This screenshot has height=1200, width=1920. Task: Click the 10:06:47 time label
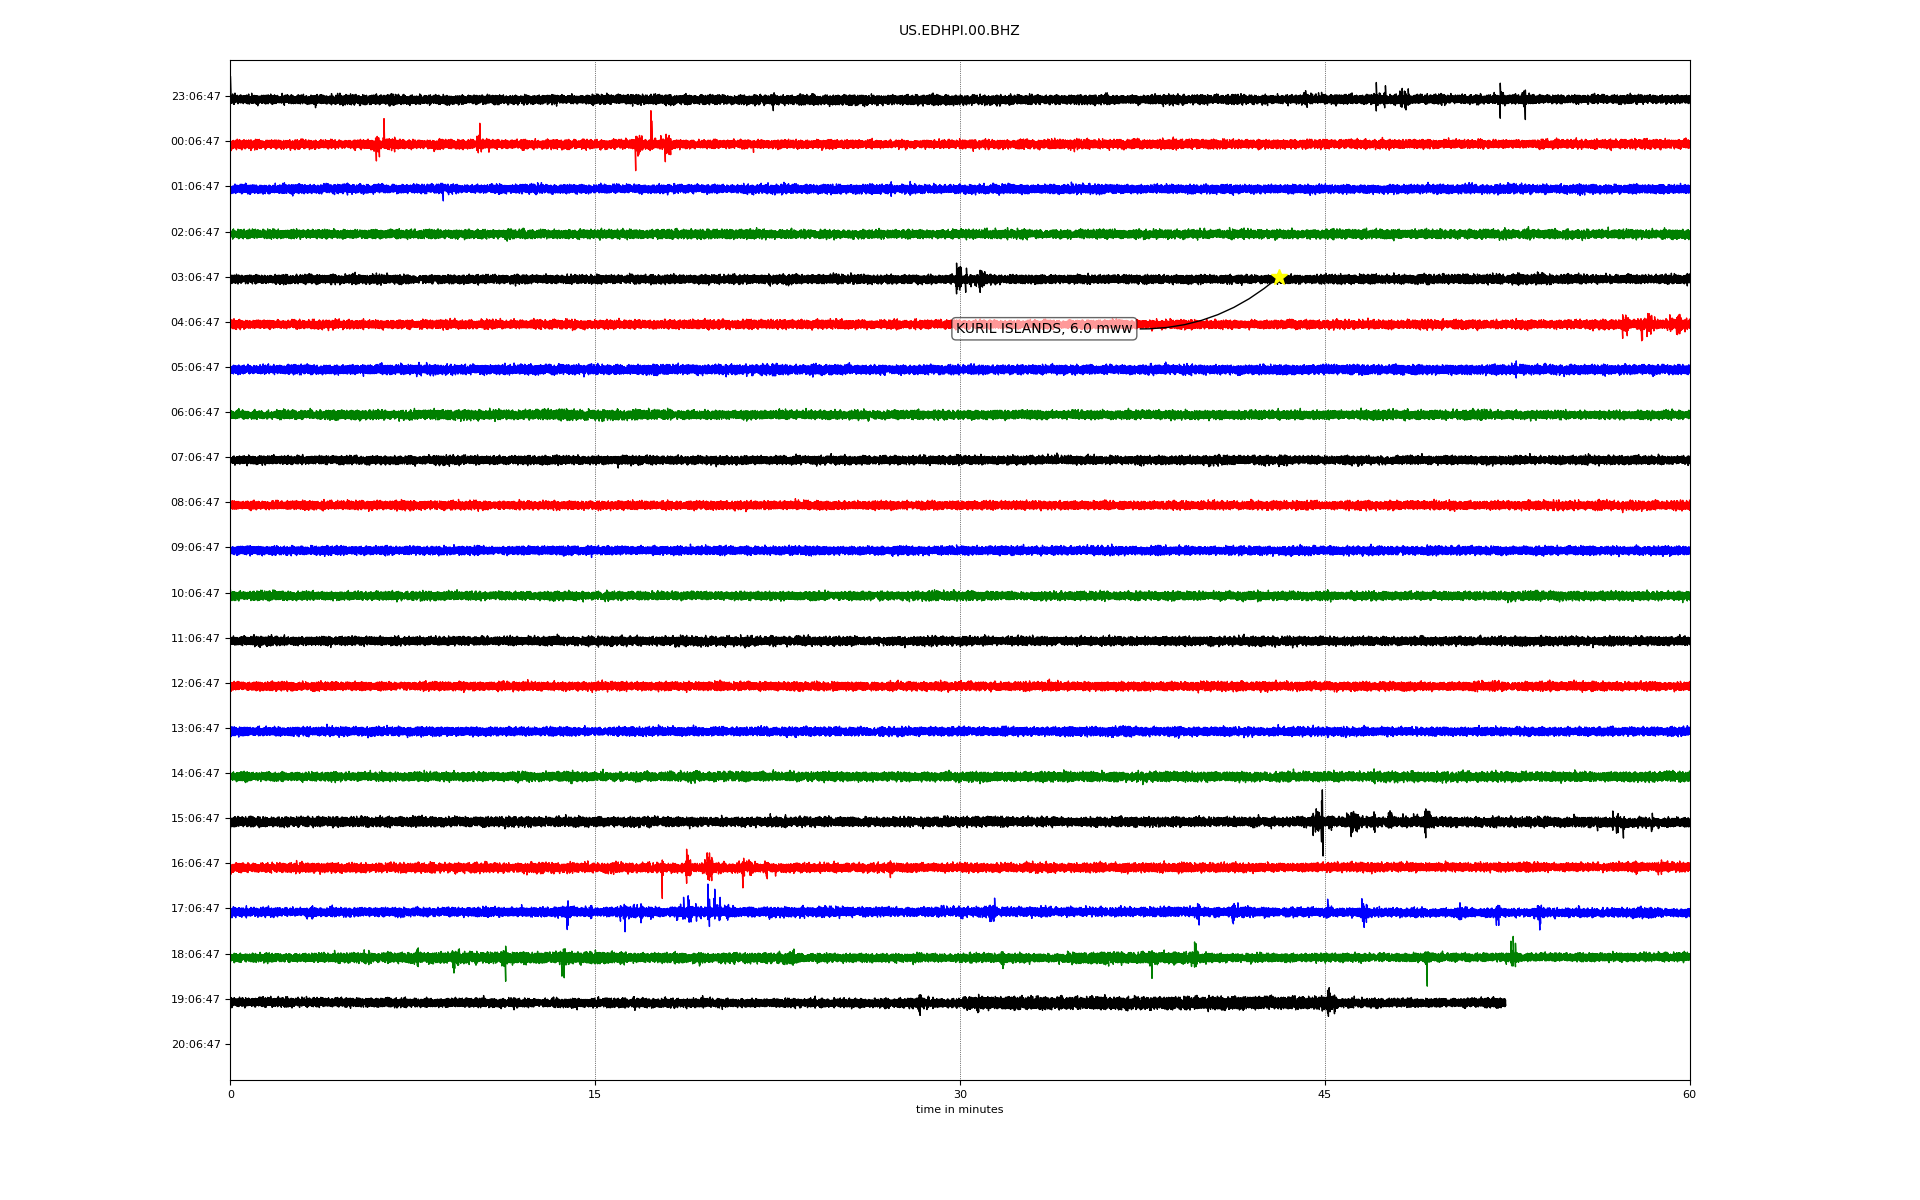coord(196,594)
